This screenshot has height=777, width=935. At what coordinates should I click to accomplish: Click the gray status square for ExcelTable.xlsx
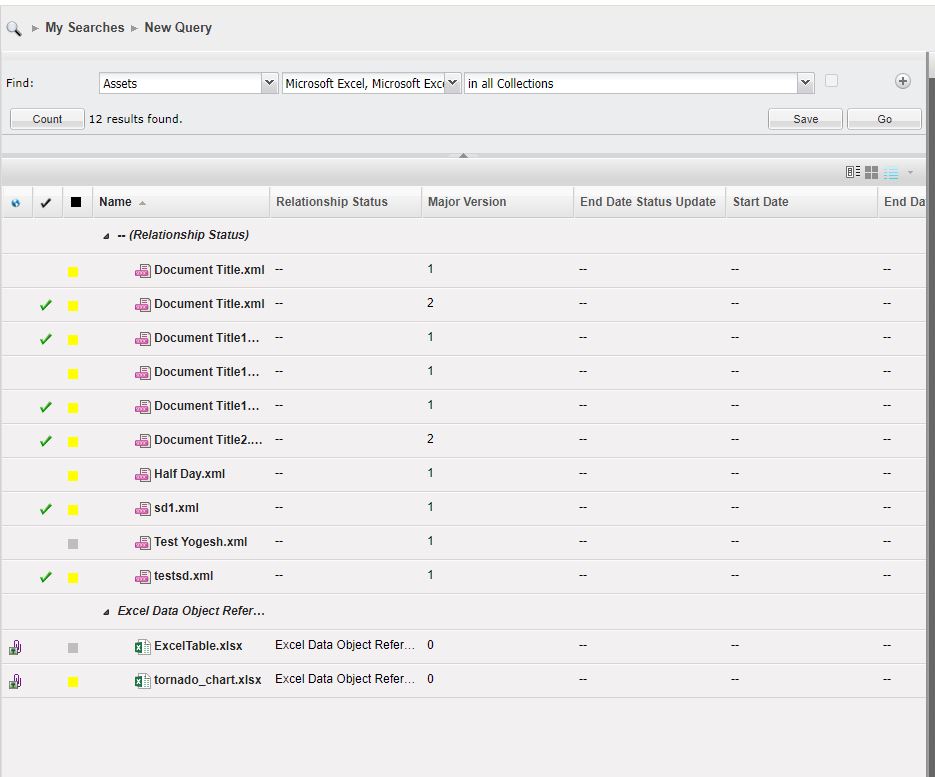coord(73,648)
